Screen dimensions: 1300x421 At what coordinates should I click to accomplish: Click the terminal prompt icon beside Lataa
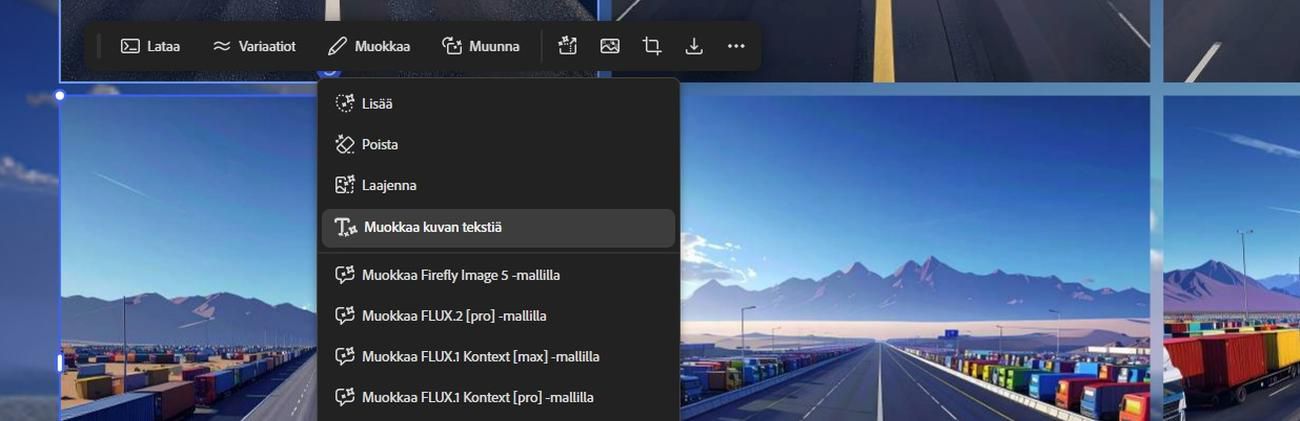click(x=130, y=46)
